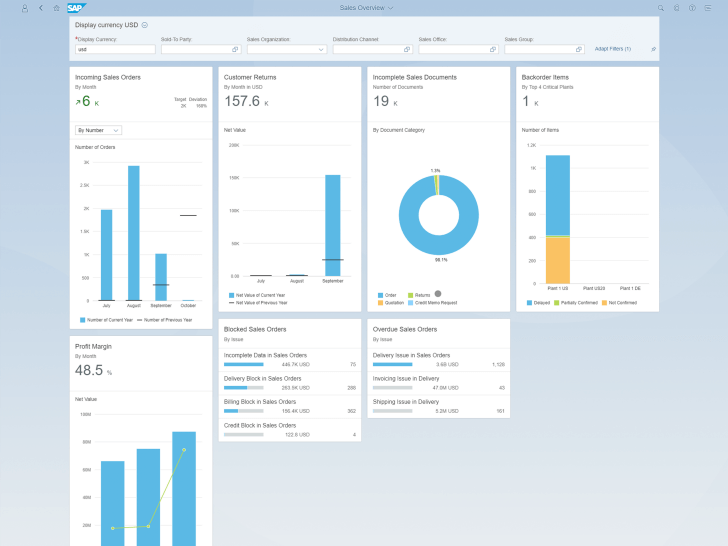Open the By Number dropdown
This screenshot has width=728, height=546.
pyautogui.click(x=98, y=130)
